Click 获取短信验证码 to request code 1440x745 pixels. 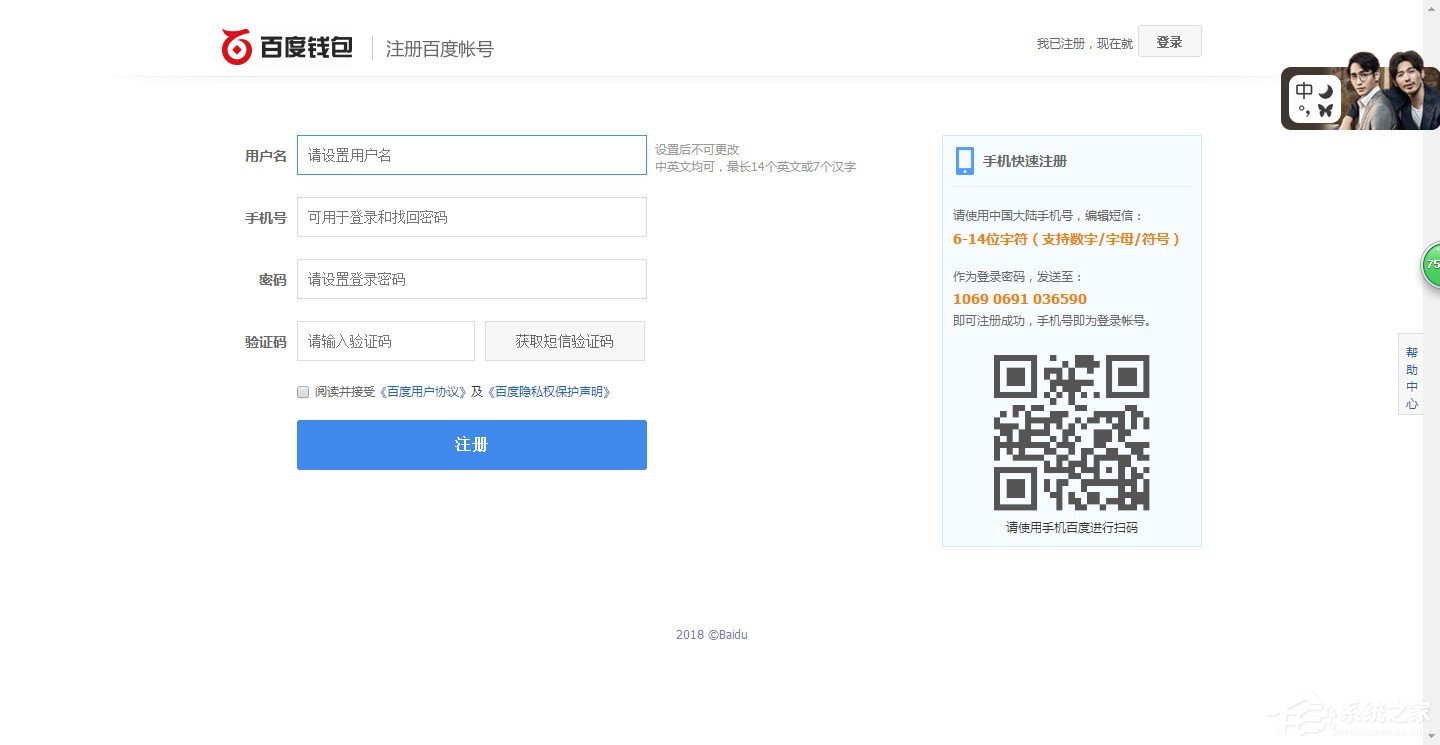[x=564, y=341]
